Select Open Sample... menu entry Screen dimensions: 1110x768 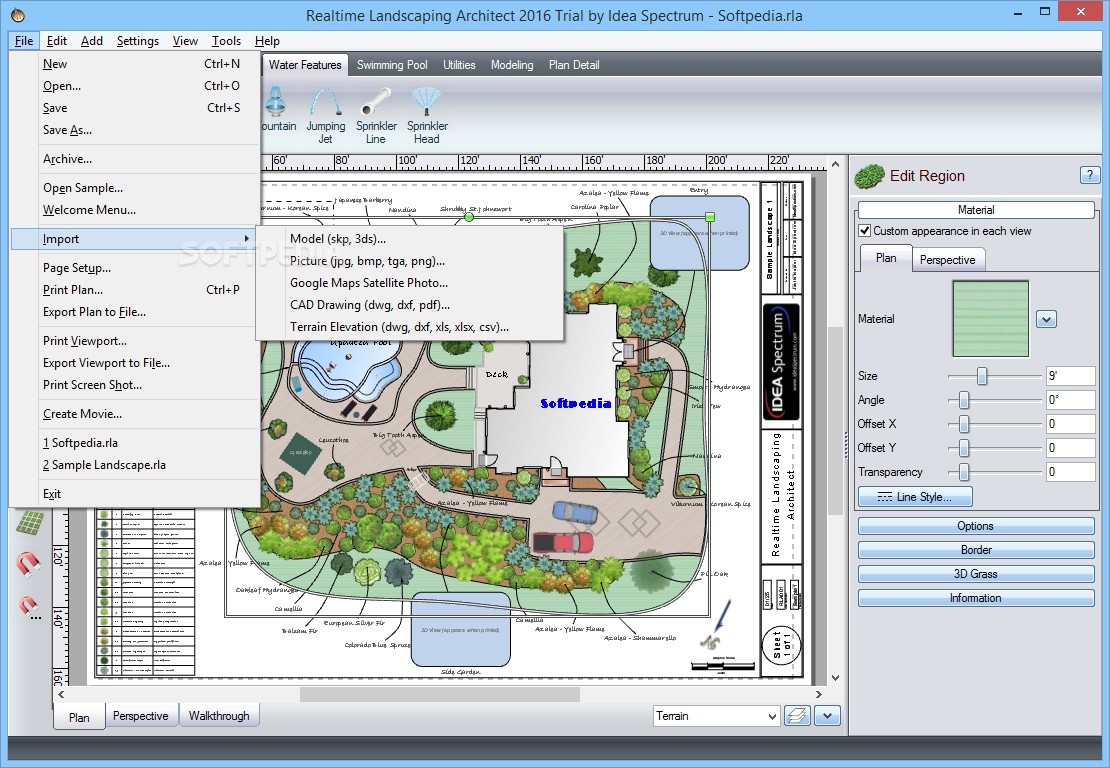135,188
